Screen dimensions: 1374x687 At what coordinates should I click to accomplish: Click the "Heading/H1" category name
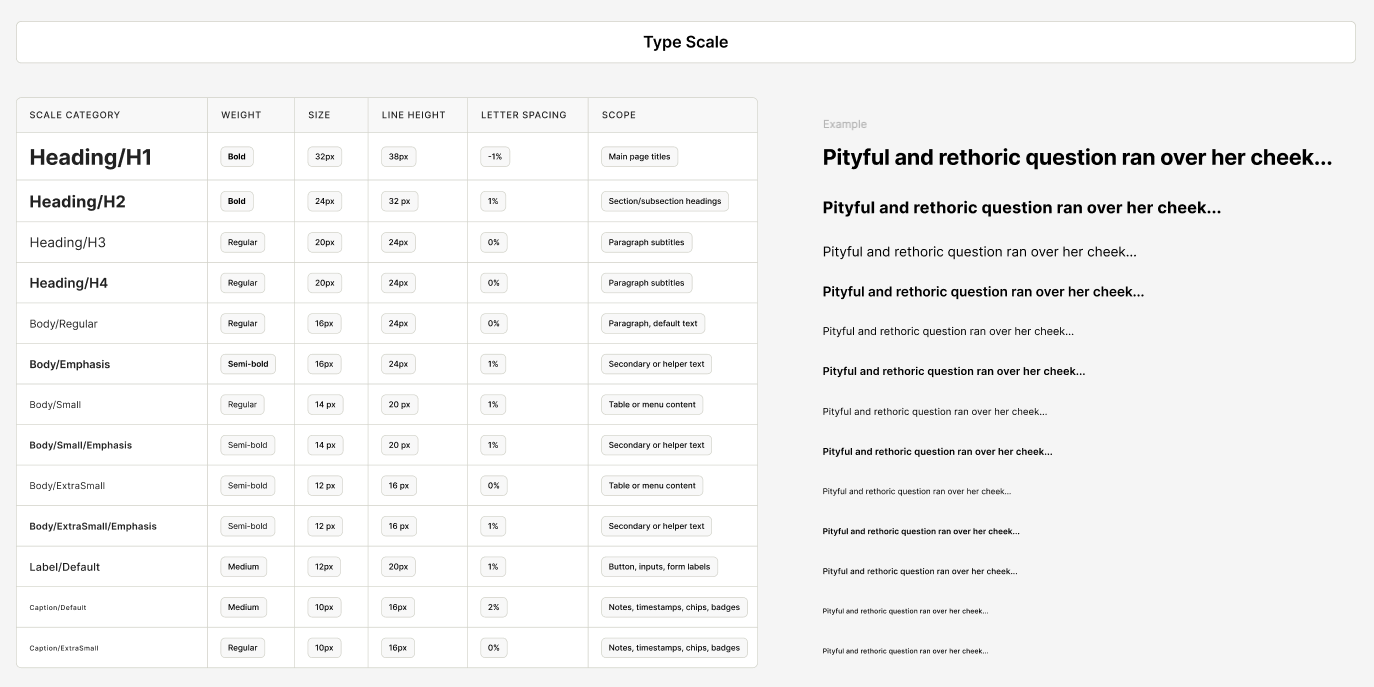(91, 157)
